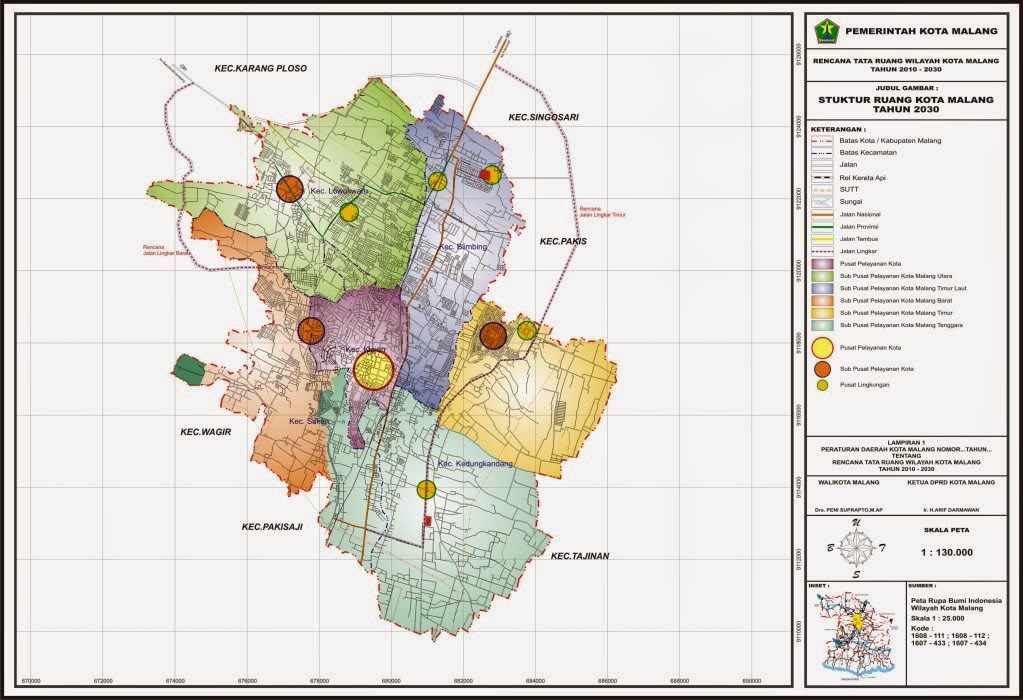1023x700 pixels.
Task: Click the SUTT legend symbol
Action: pos(822,189)
